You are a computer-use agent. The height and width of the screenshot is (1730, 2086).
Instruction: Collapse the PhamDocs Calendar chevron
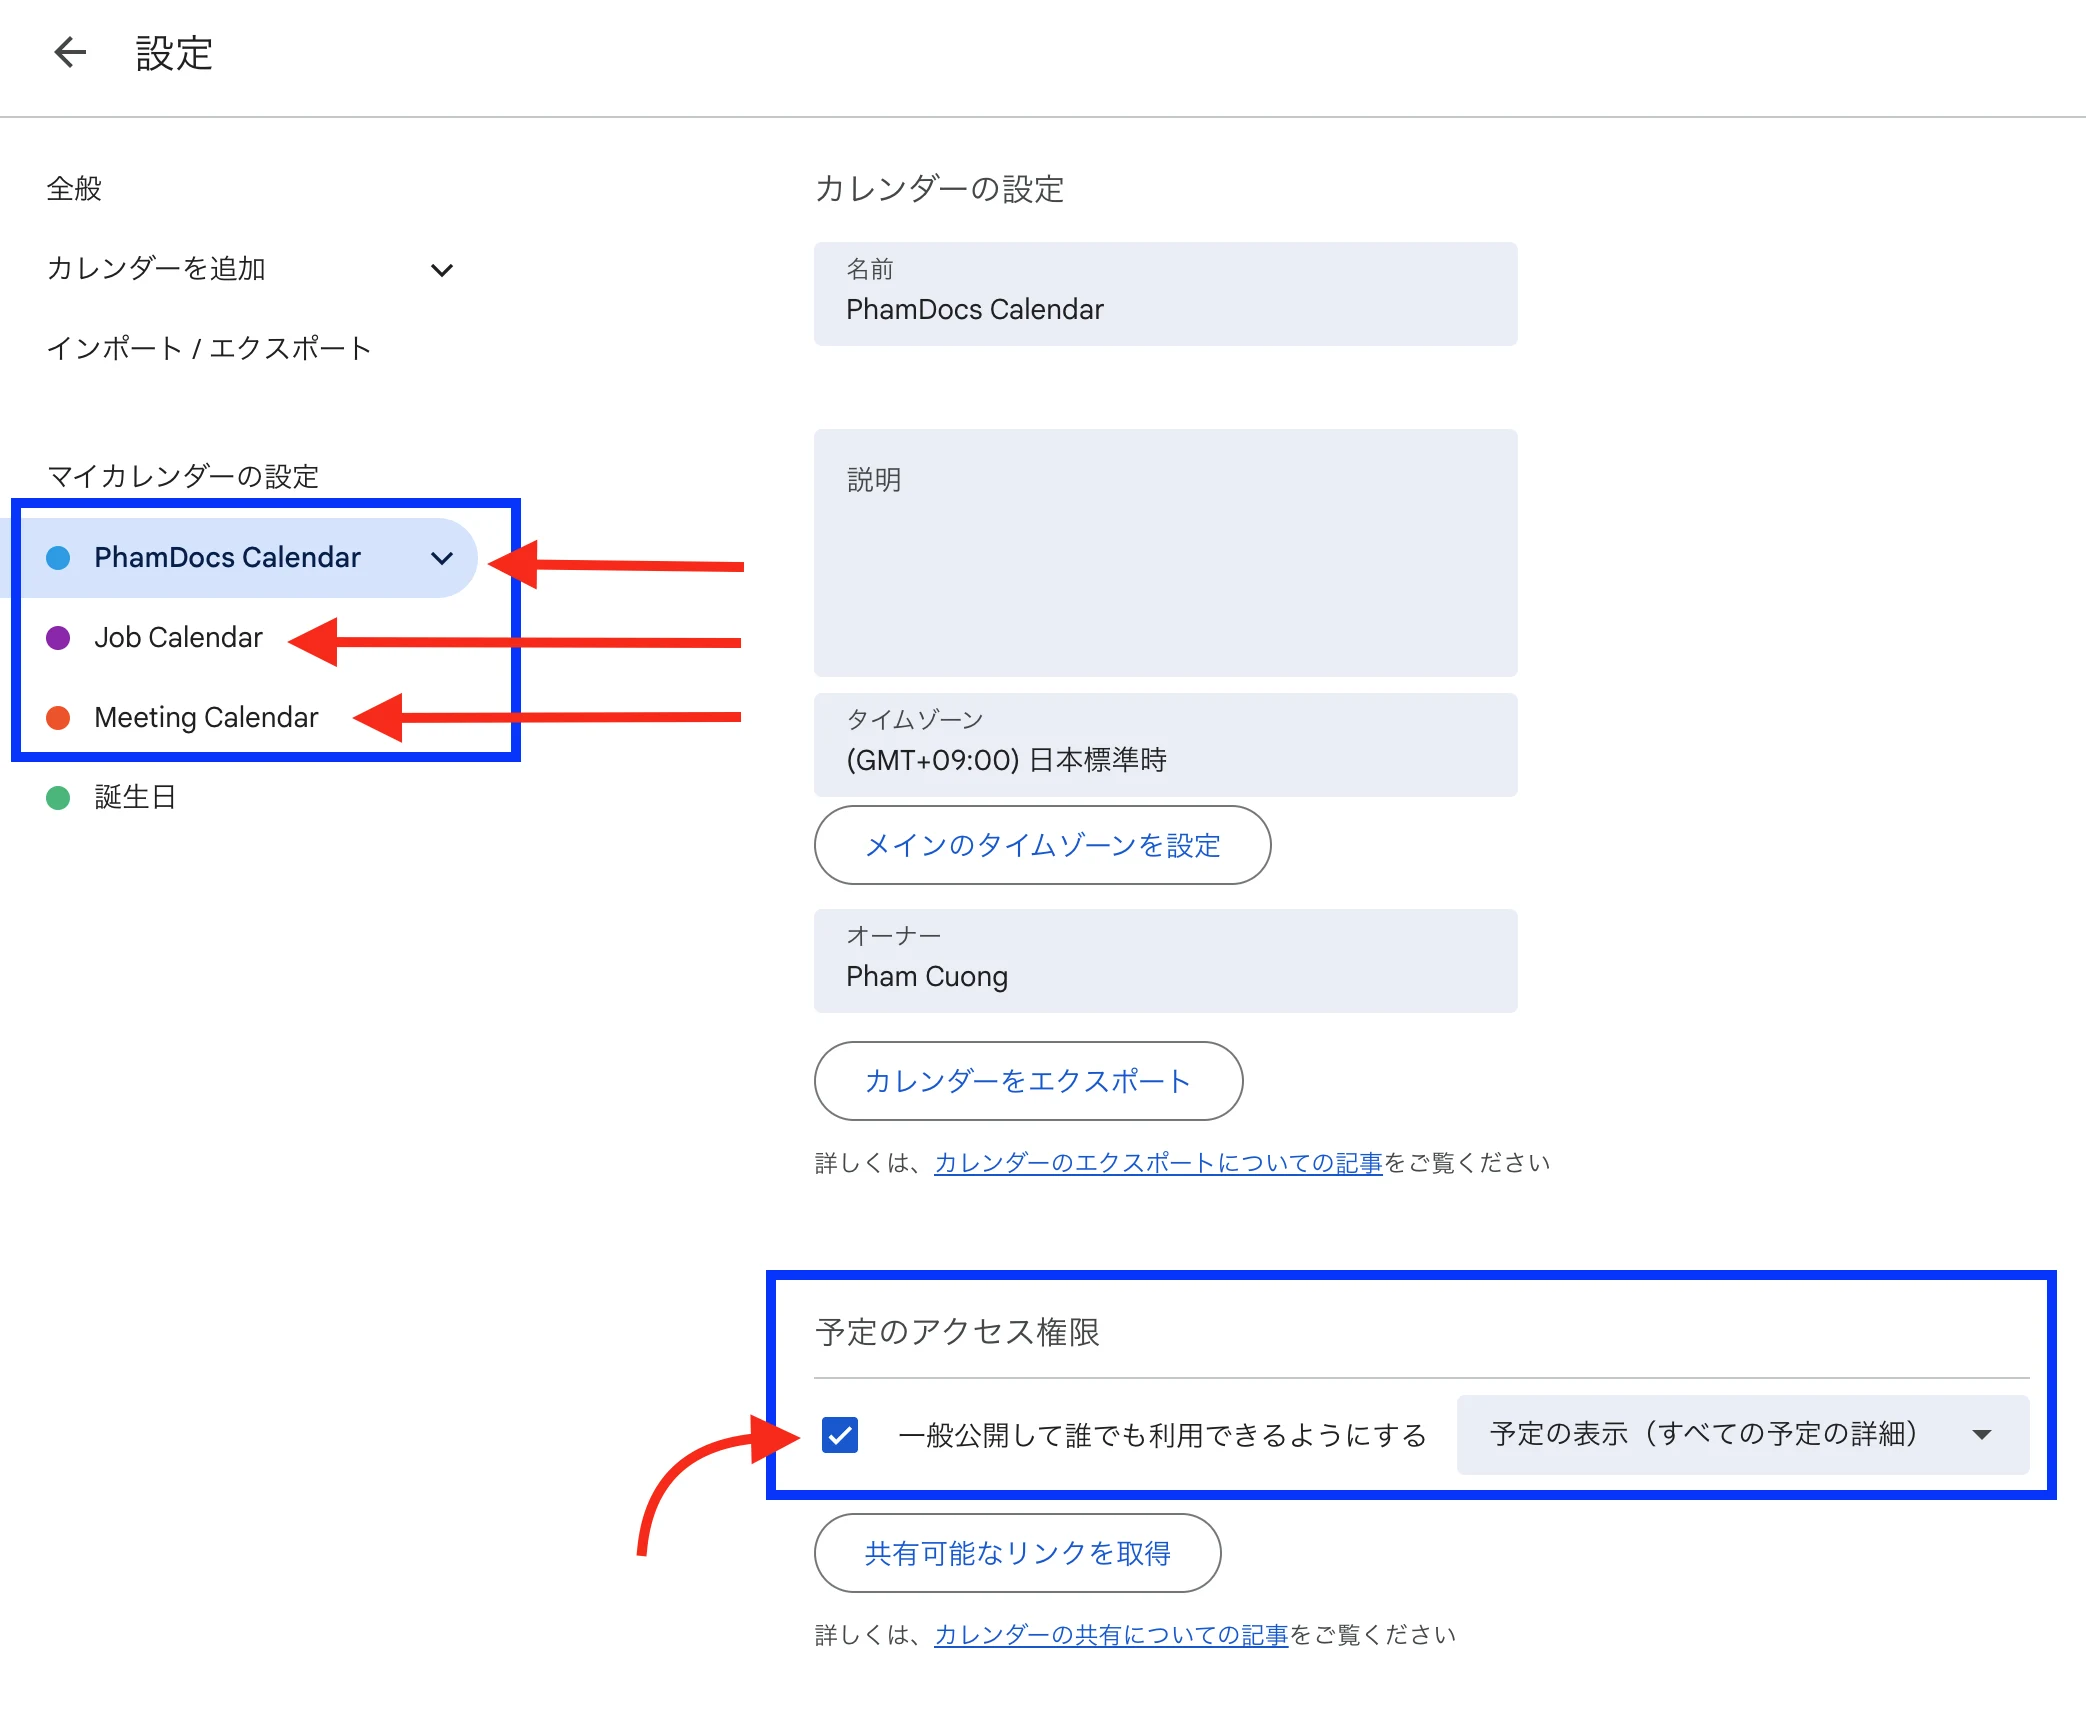(441, 558)
